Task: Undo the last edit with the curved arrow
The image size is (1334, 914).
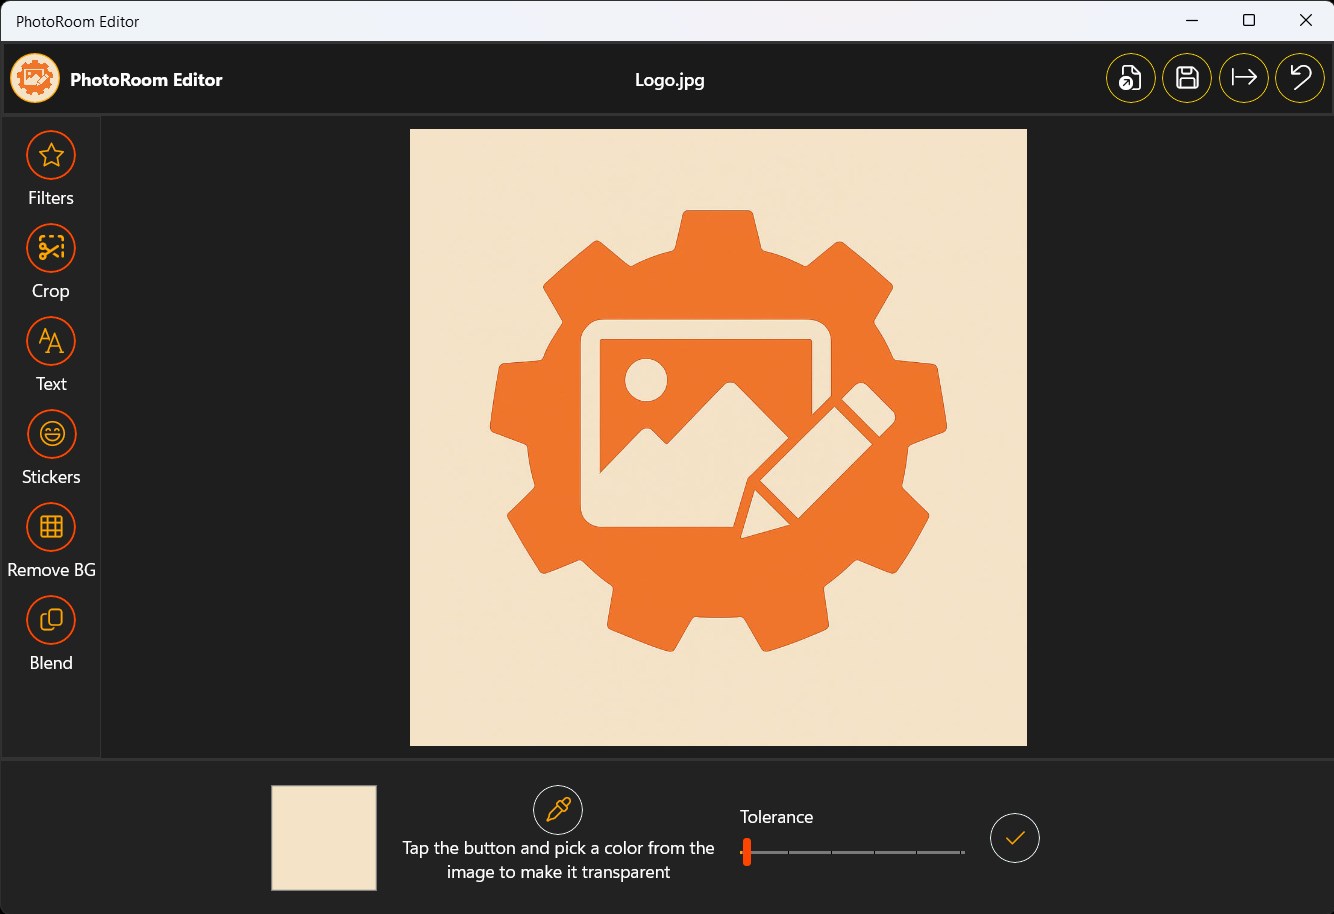Action: click(x=1300, y=78)
